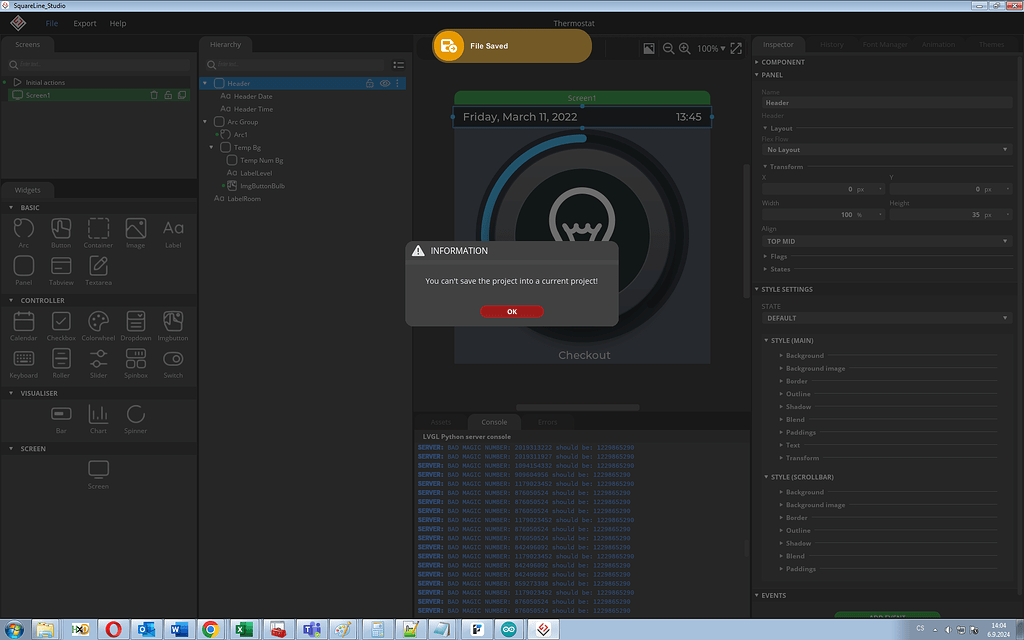Add the Switch widget
The height and width of the screenshot is (640, 1024).
[173, 363]
